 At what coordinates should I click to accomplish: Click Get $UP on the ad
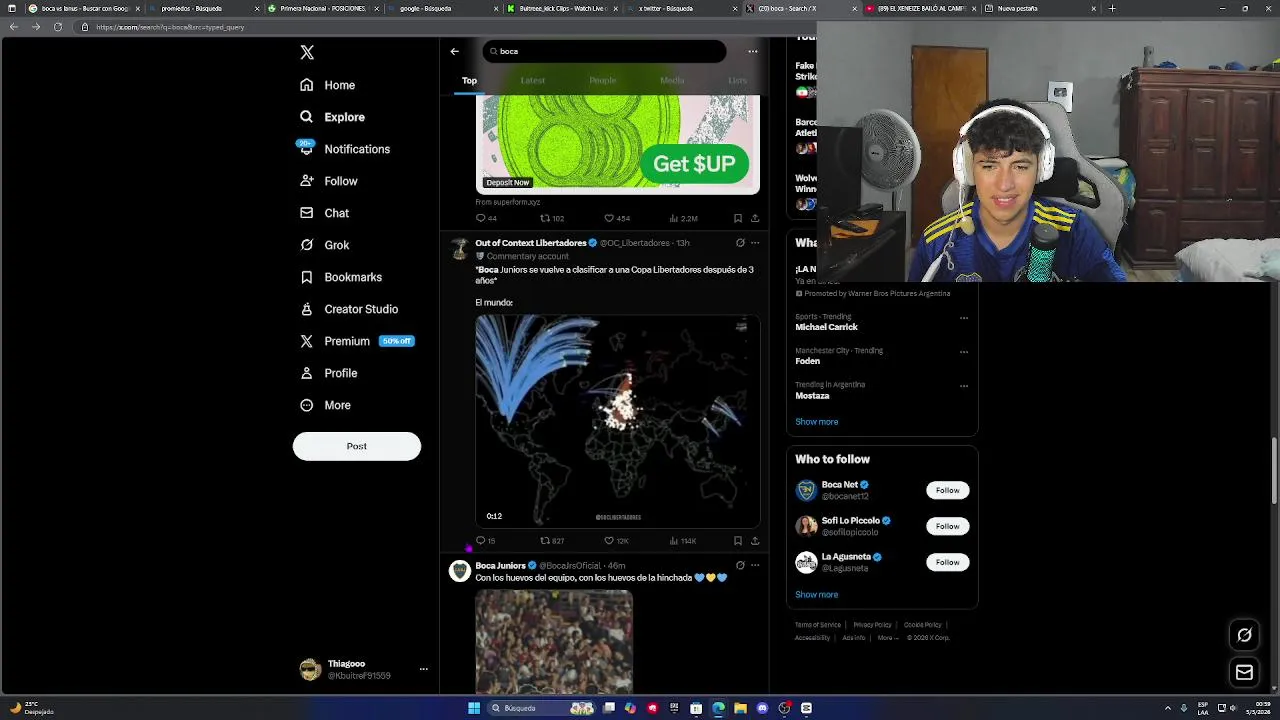tap(694, 164)
